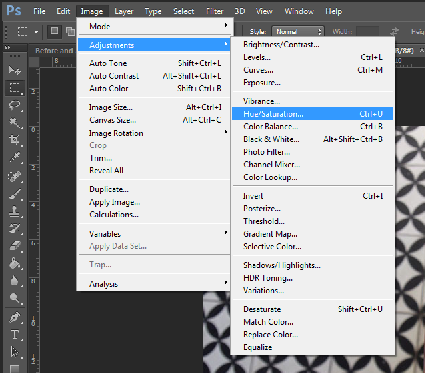Select the Spot Healing Brush tool
Image resolution: width=425 pixels, height=373 pixels.
pyautogui.click(x=14, y=176)
